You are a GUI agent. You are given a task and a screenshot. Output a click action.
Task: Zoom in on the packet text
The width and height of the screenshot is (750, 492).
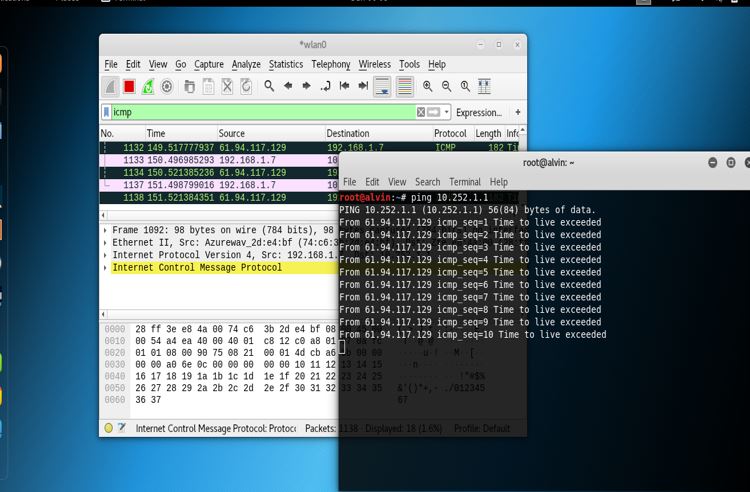[427, 86]
